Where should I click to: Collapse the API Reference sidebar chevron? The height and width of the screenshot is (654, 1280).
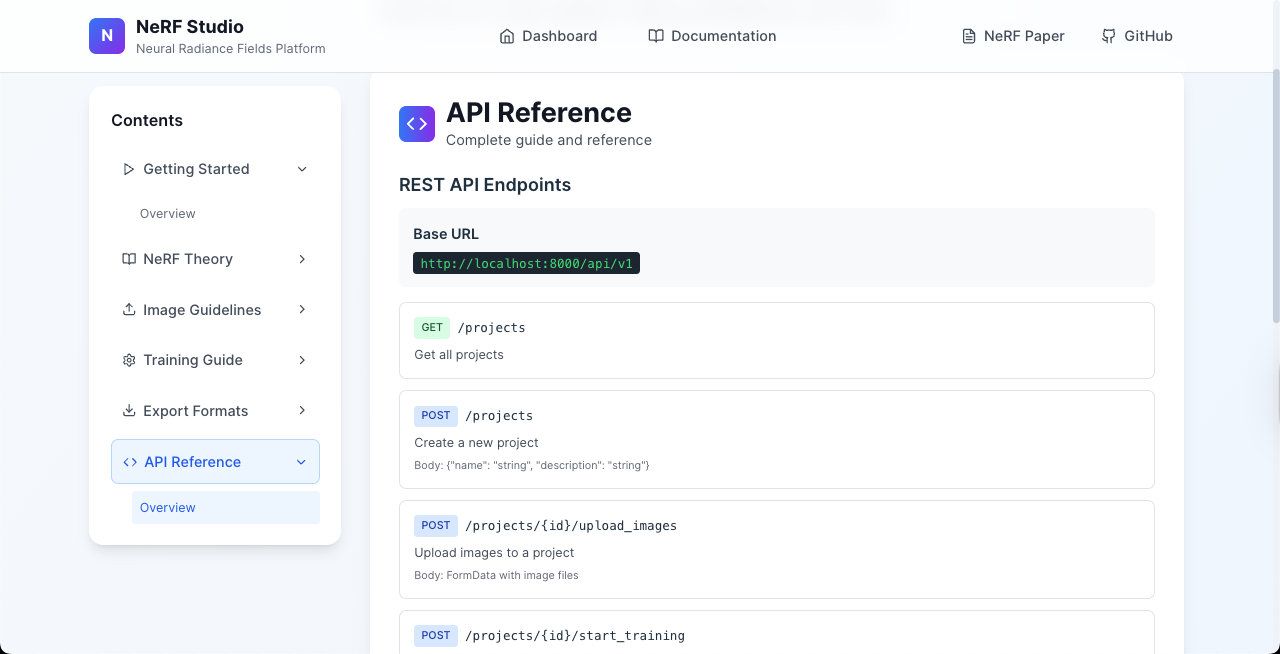(302, 462)
